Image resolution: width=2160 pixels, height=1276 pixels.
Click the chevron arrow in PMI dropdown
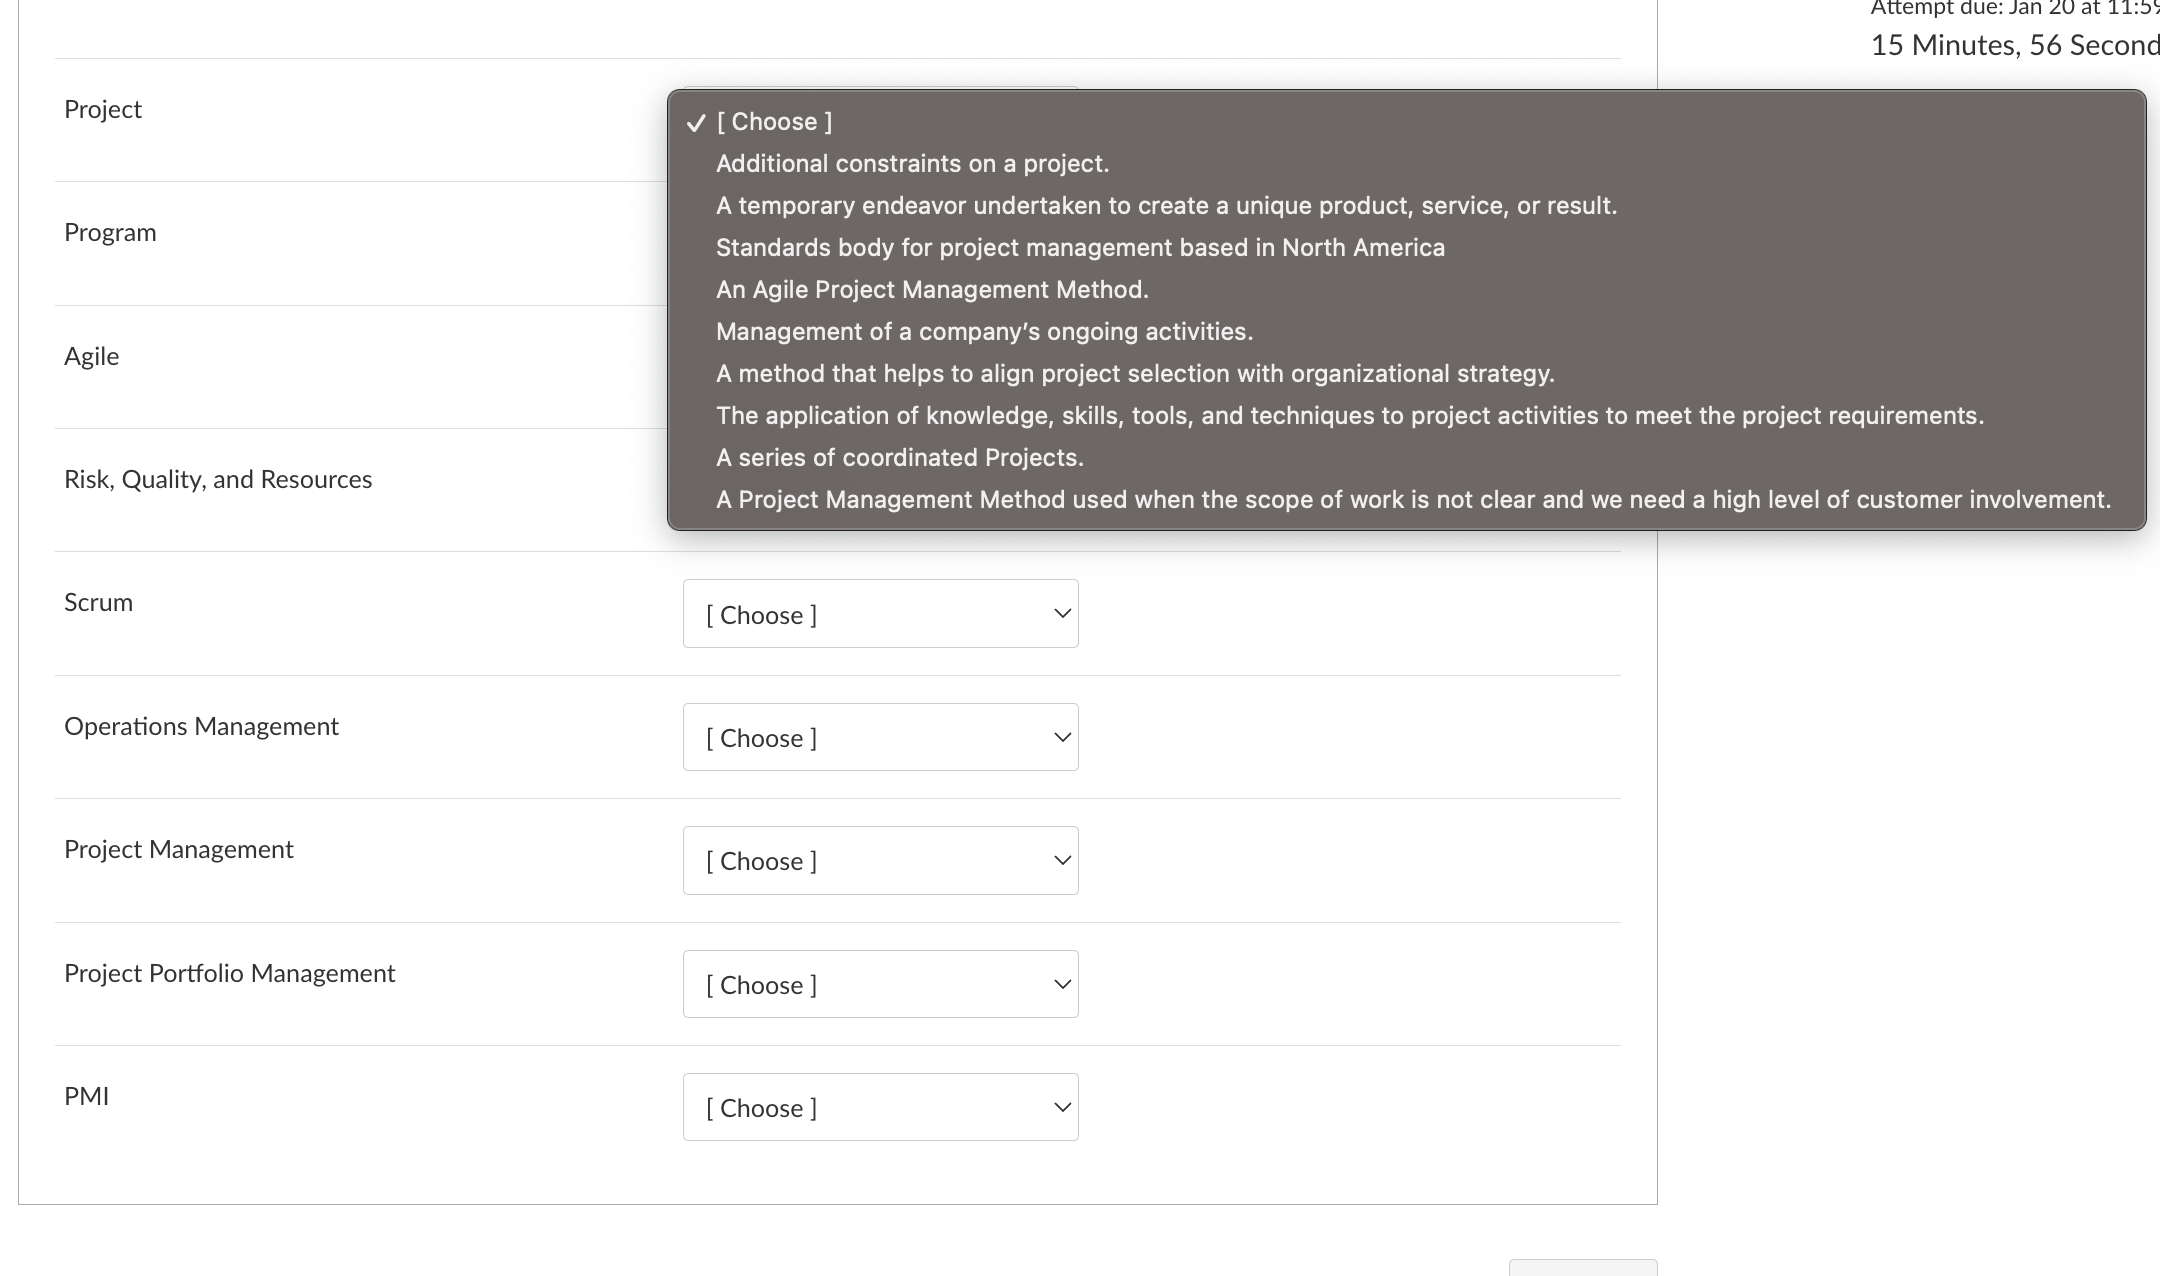(x=1062, y=1107)
